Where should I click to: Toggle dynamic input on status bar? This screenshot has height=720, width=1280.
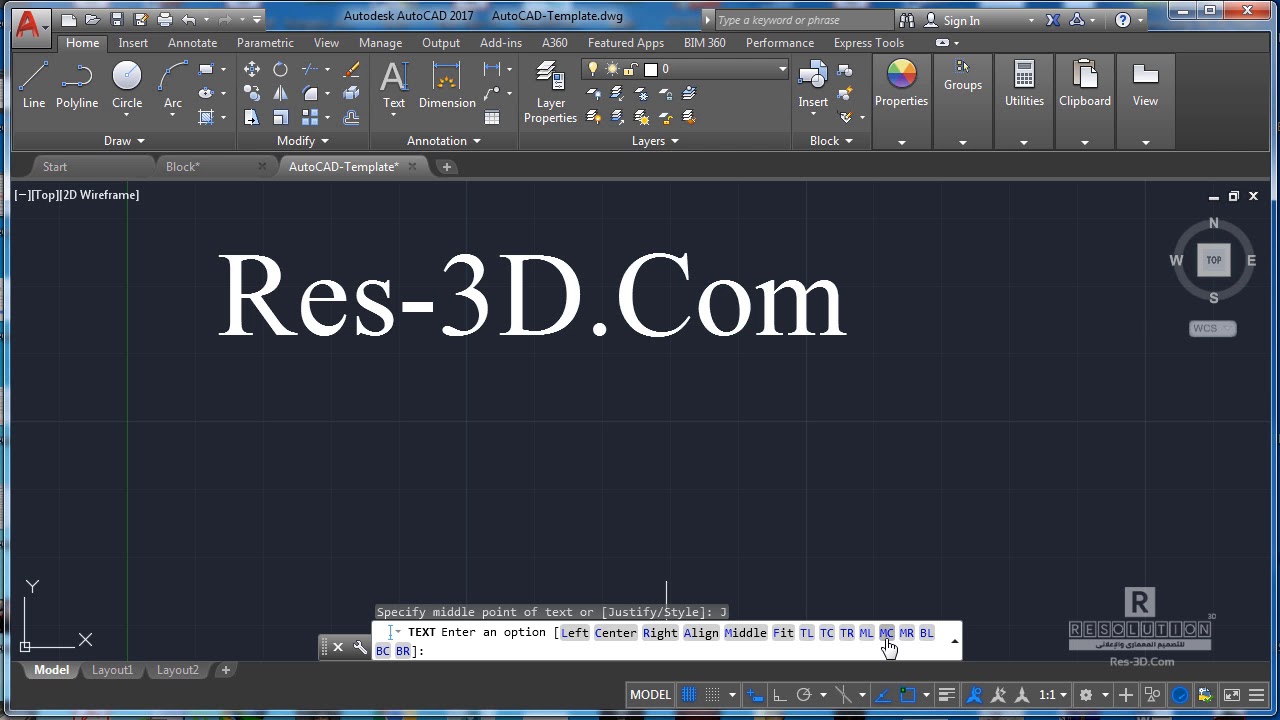point(756,695)
